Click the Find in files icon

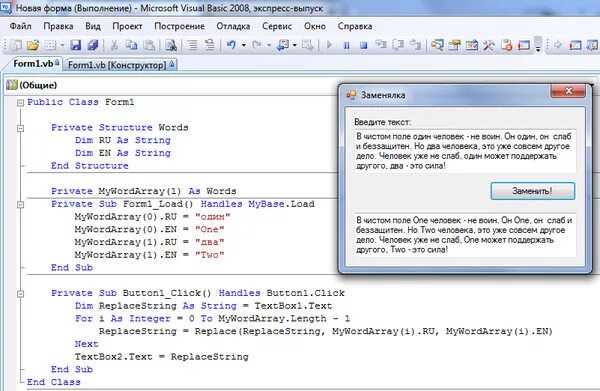(171, 45)
